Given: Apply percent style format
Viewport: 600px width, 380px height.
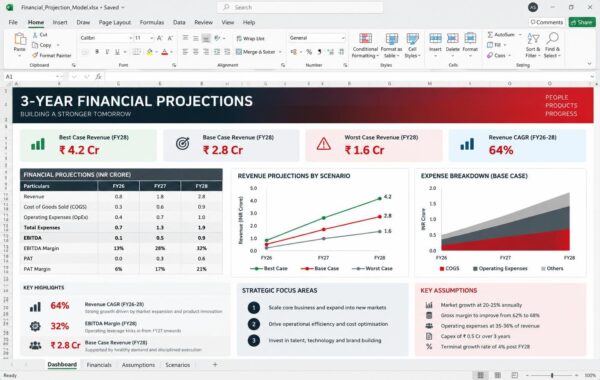Looking at the screenshot, I should [309, 52].
